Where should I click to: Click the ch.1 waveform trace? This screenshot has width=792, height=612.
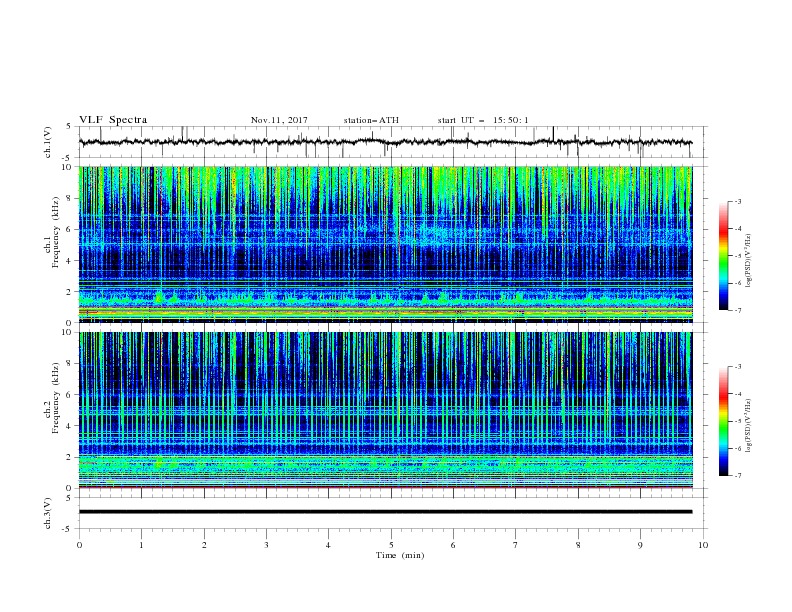tap(385, 142)
